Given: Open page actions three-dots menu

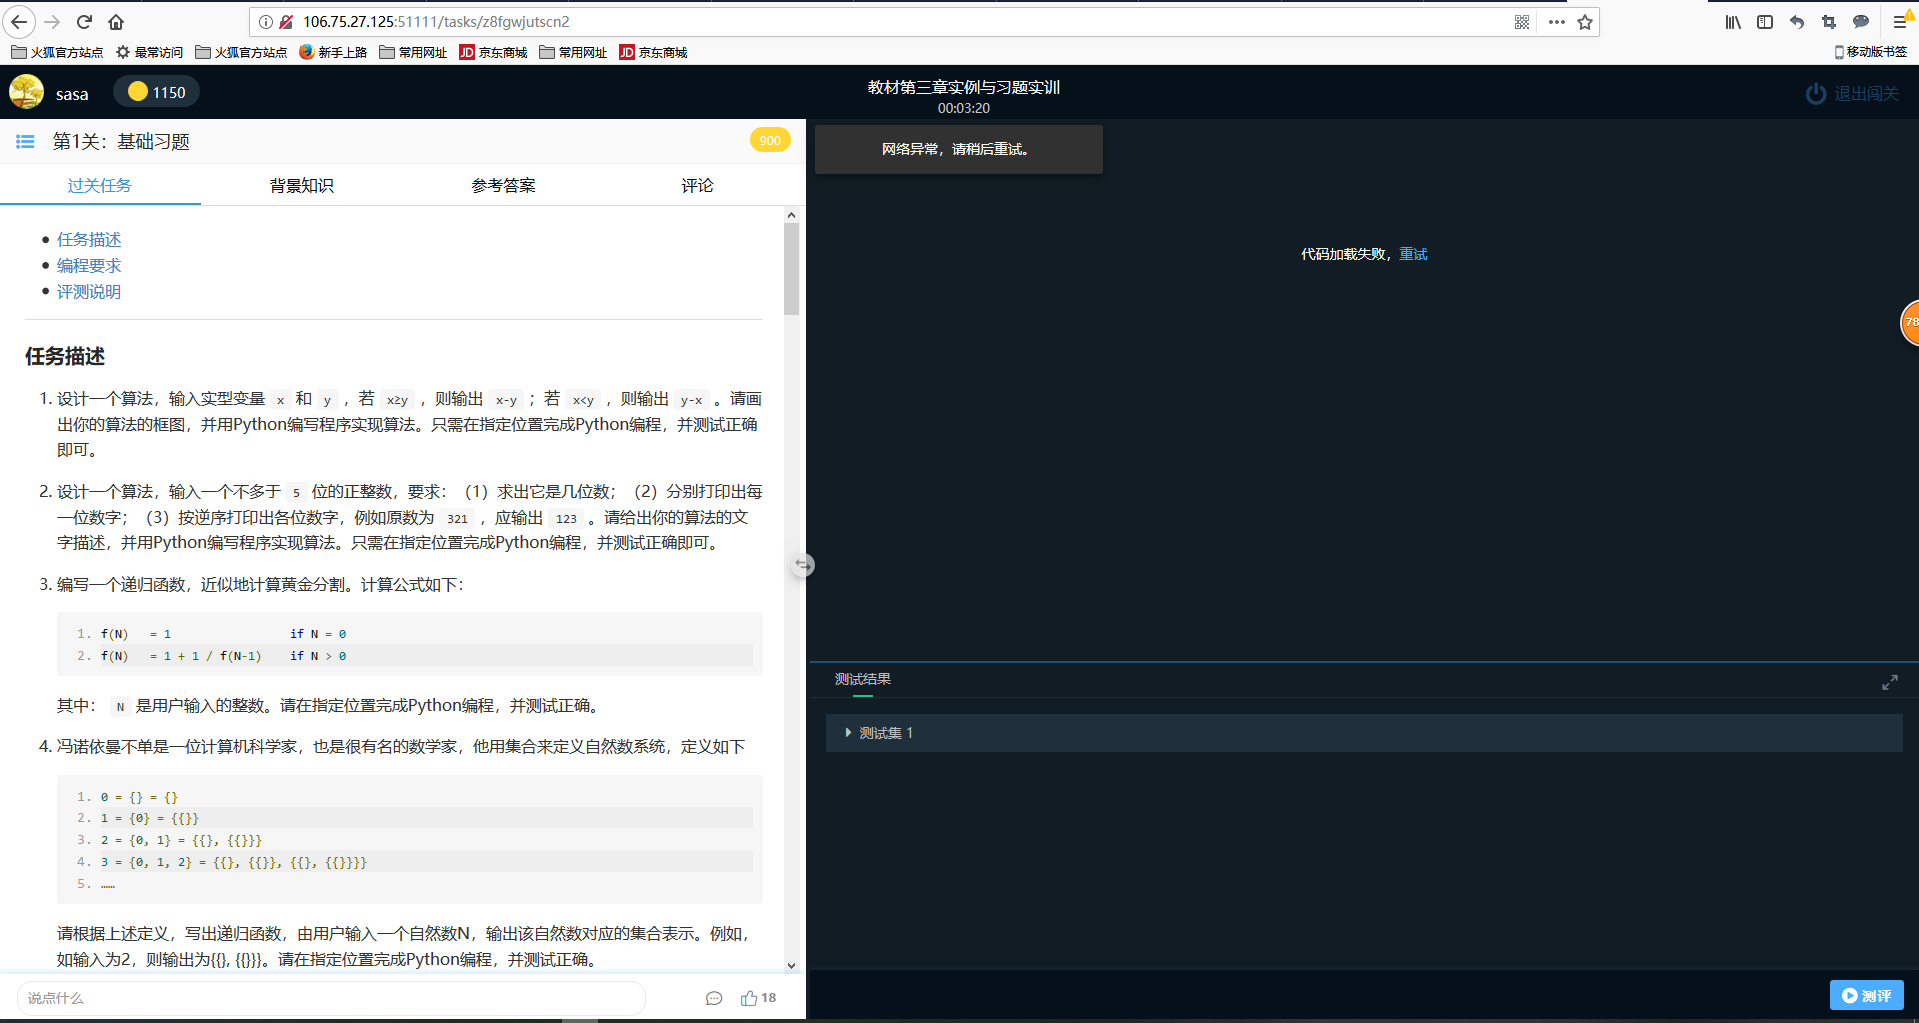Looking at the screenshot, I should point(1556,22).
